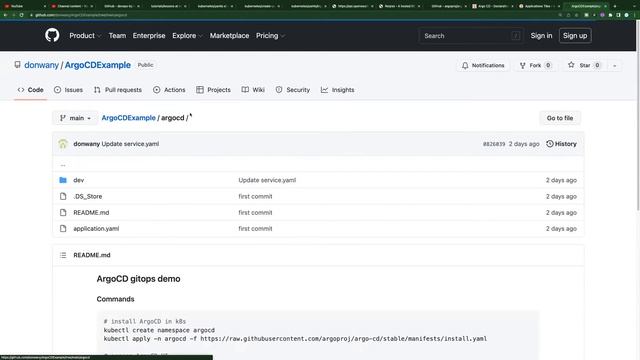Open the dev folder link
This screenshot has width=640, height=360.
click(78, 180)
